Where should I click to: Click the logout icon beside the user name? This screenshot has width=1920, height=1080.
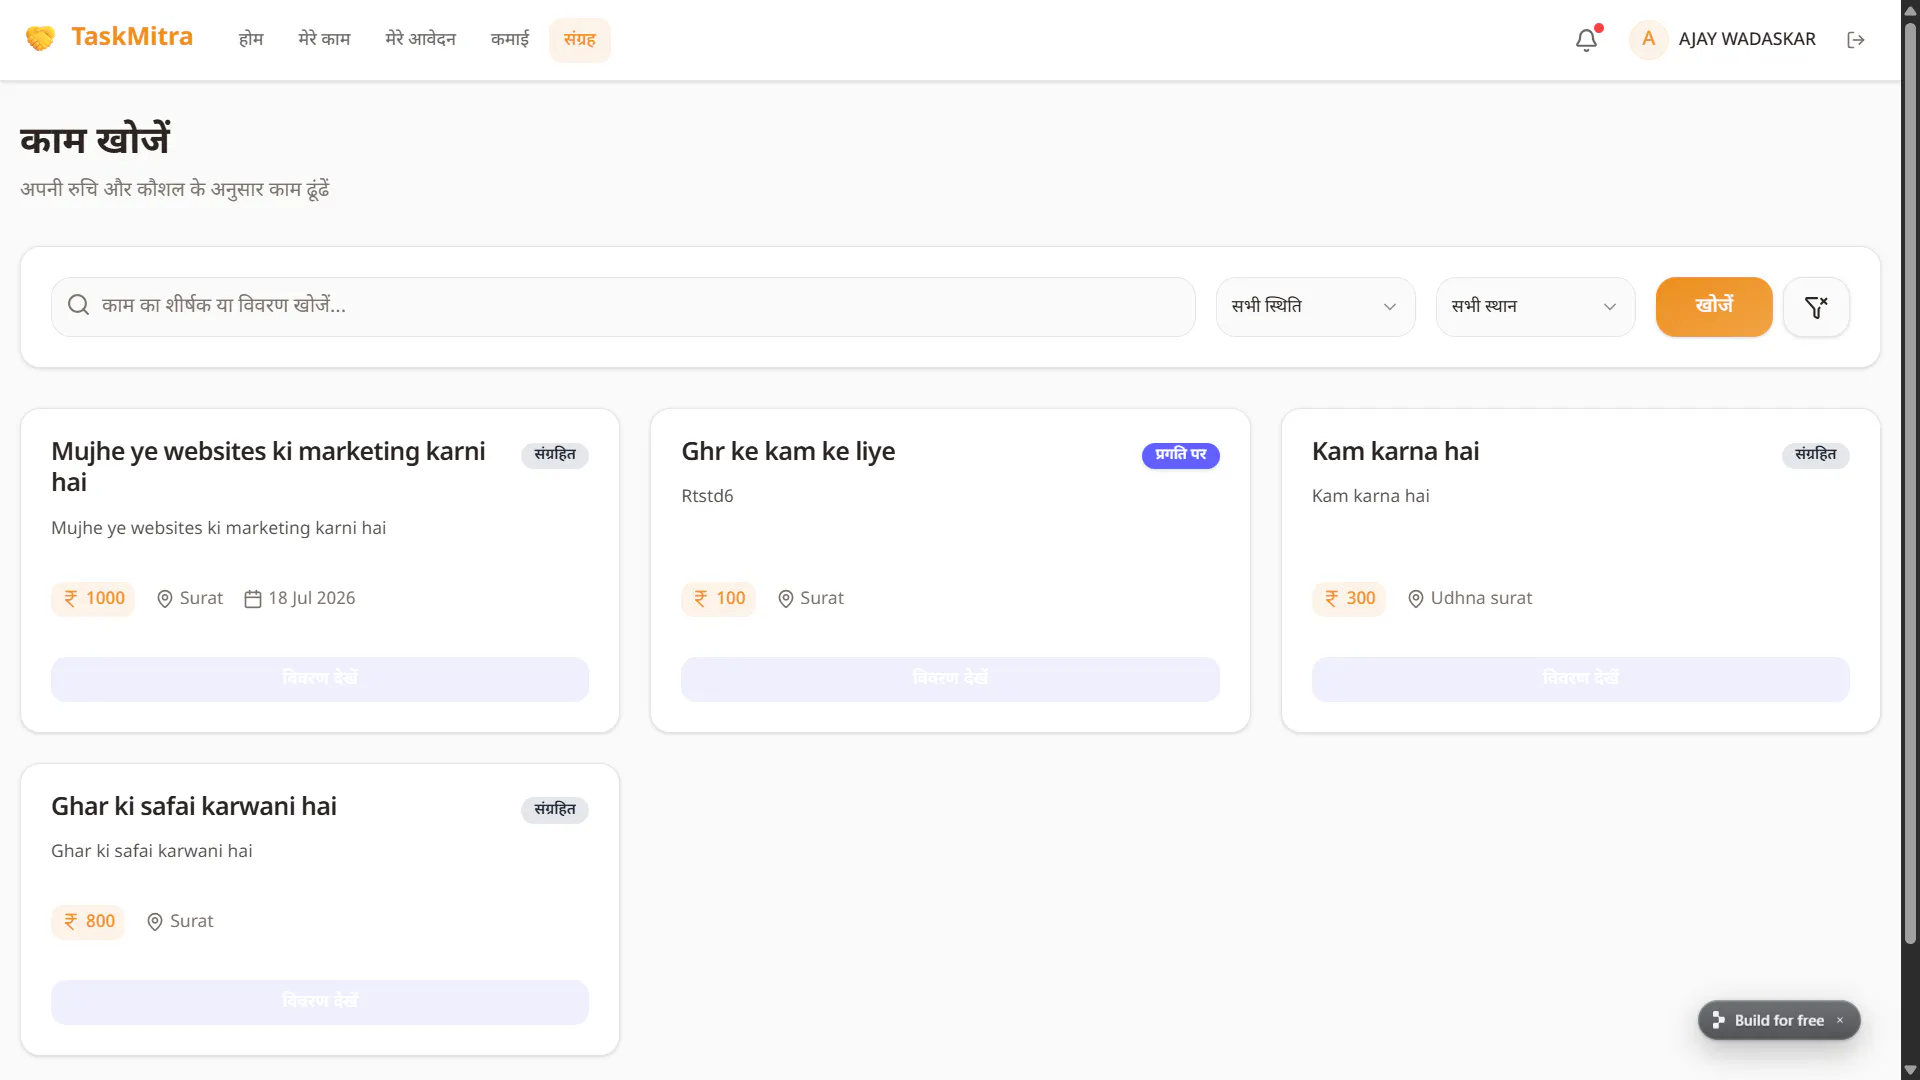1856,40
